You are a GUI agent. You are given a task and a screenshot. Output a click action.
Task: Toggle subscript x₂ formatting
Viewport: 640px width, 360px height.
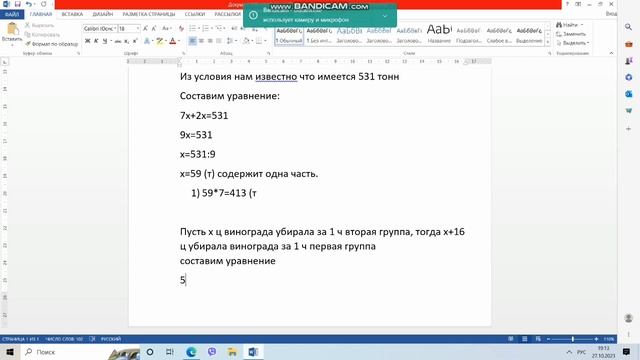point(127,41)
